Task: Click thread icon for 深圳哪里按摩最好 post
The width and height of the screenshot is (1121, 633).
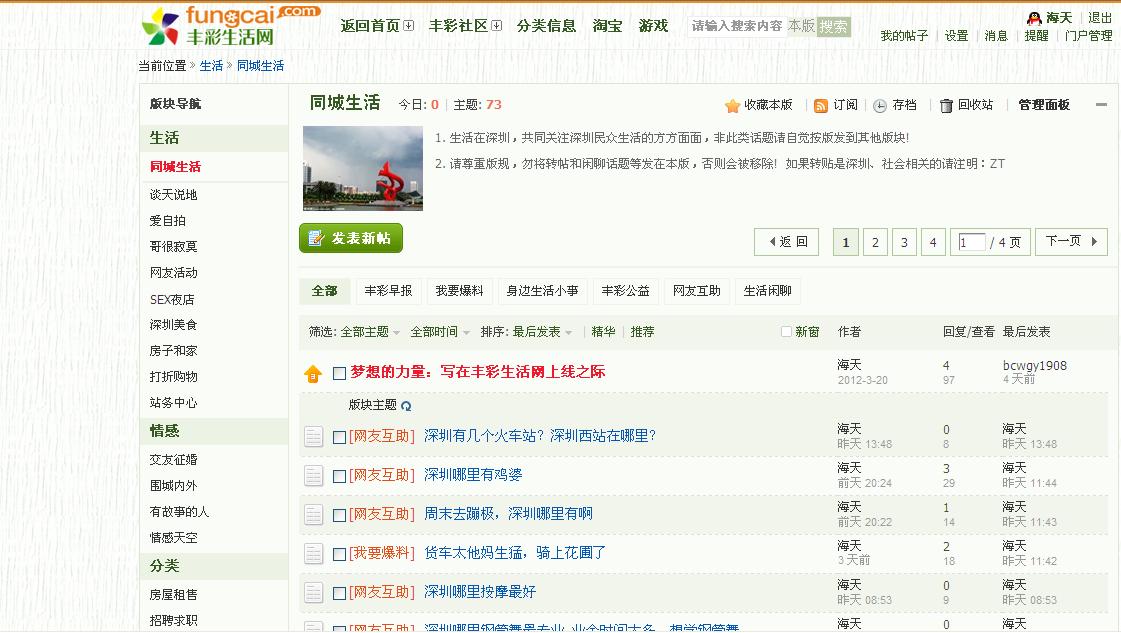Action: click(x=313, y=592)
